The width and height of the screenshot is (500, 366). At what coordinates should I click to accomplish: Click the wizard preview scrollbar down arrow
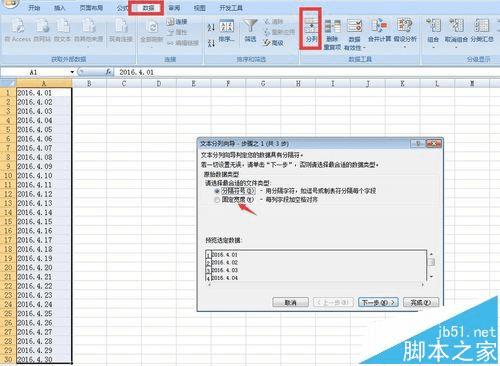point(431,277)
